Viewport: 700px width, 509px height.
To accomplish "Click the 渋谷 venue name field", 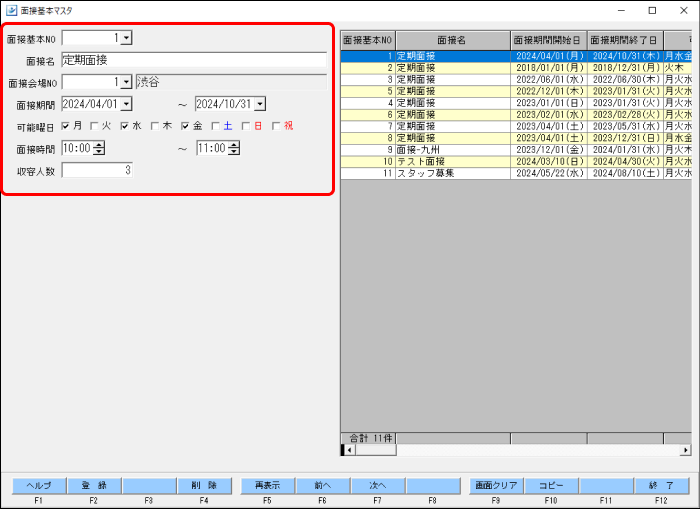I will (x=231, y=82).
